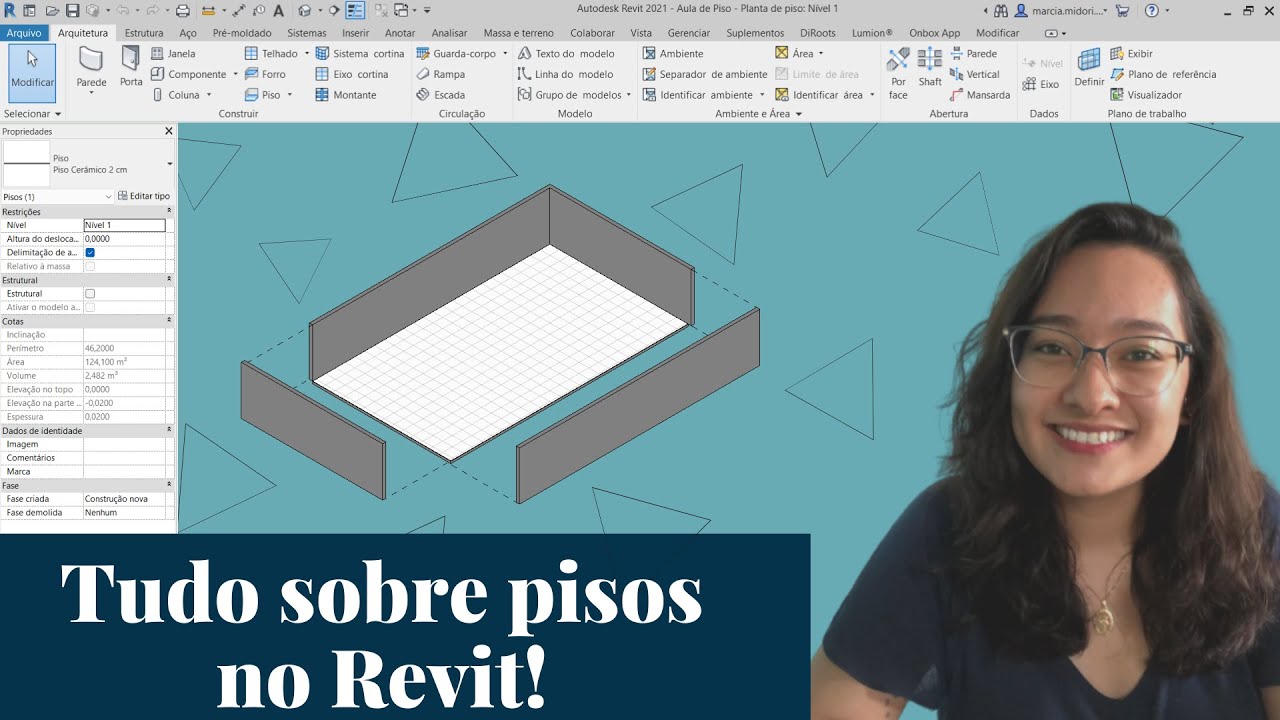Click the Definir work plane tool

(1089, 67)
